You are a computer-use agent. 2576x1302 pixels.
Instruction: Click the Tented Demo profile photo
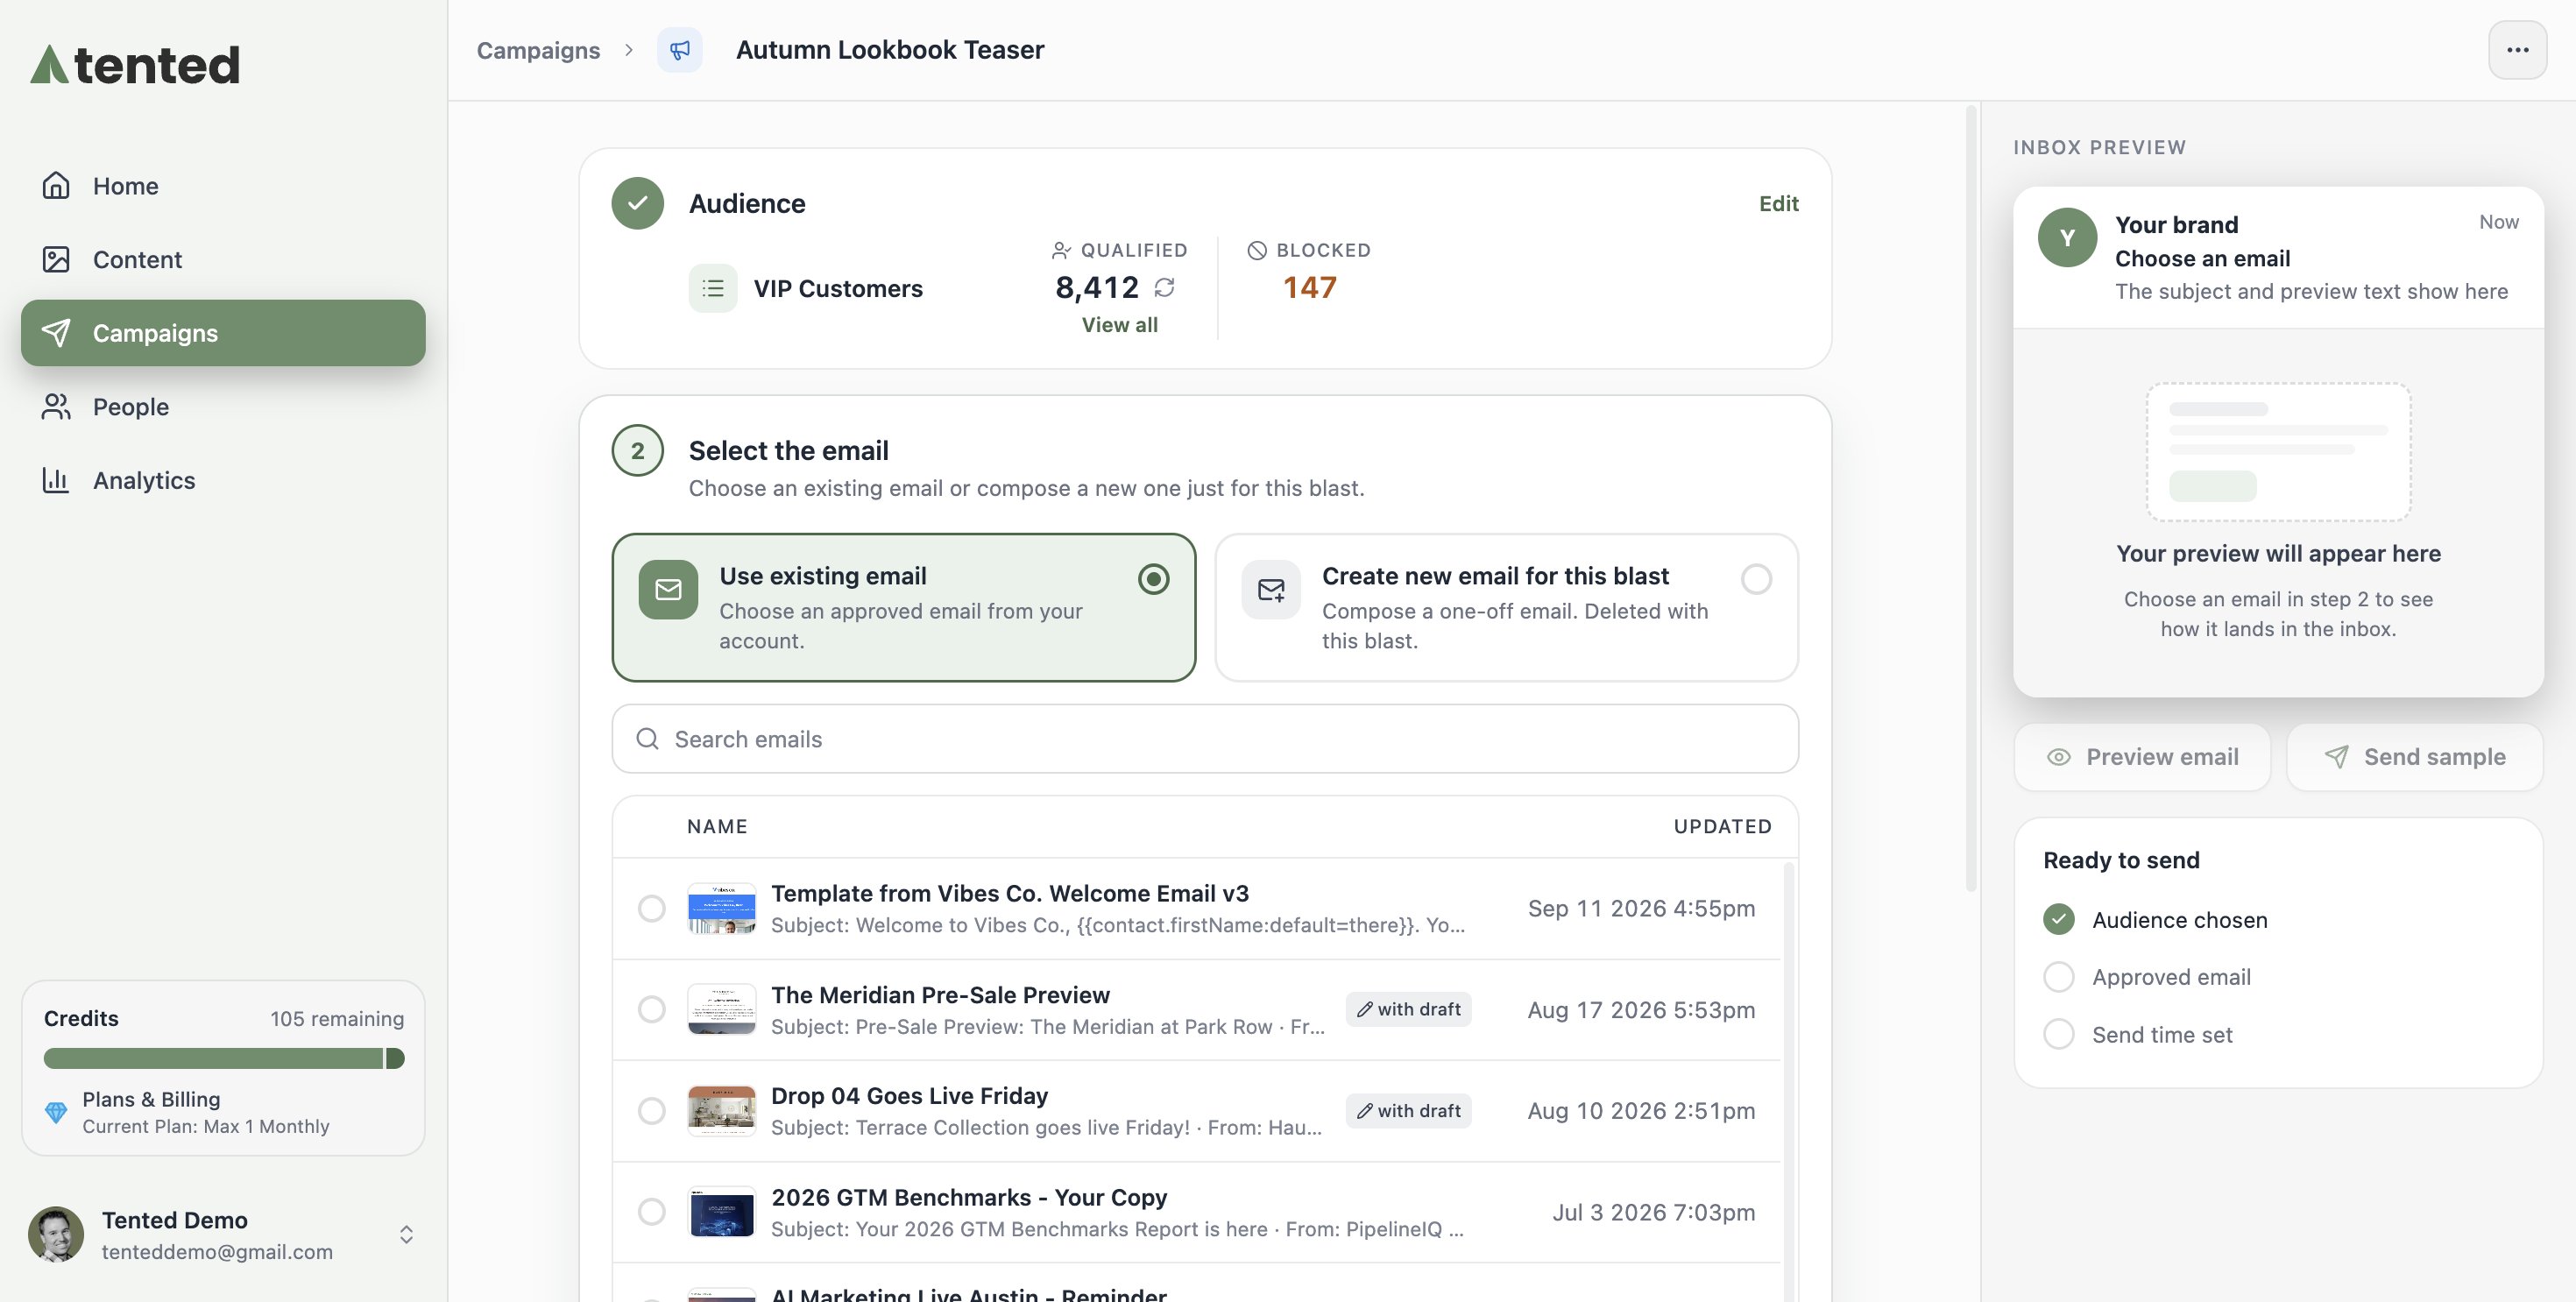point(56,1235)
